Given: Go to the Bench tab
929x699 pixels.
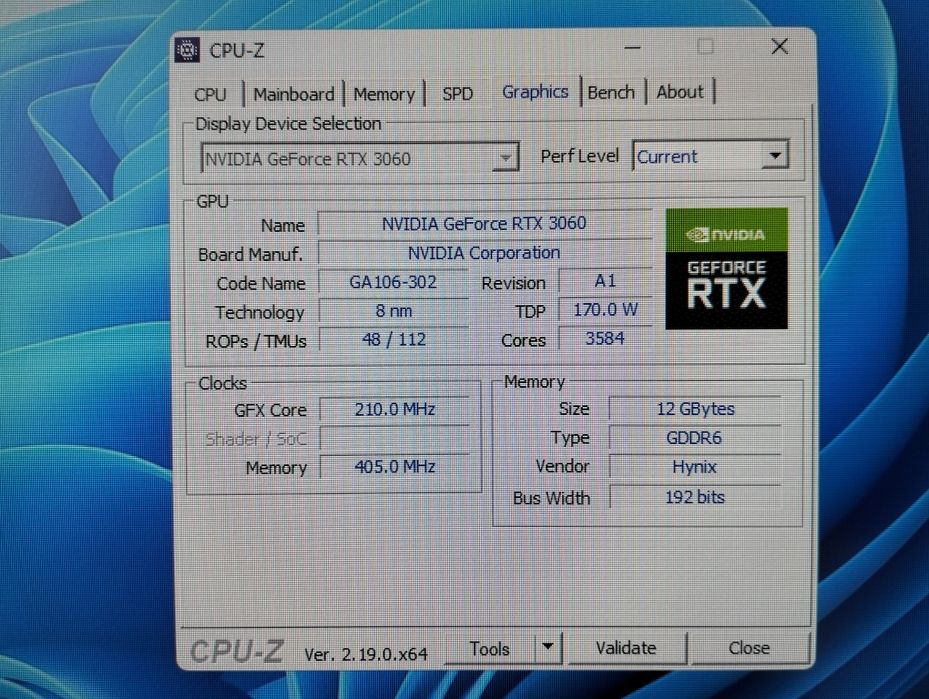Looking at the screenshot, I should pyautogui.click(x=611, y=92).
